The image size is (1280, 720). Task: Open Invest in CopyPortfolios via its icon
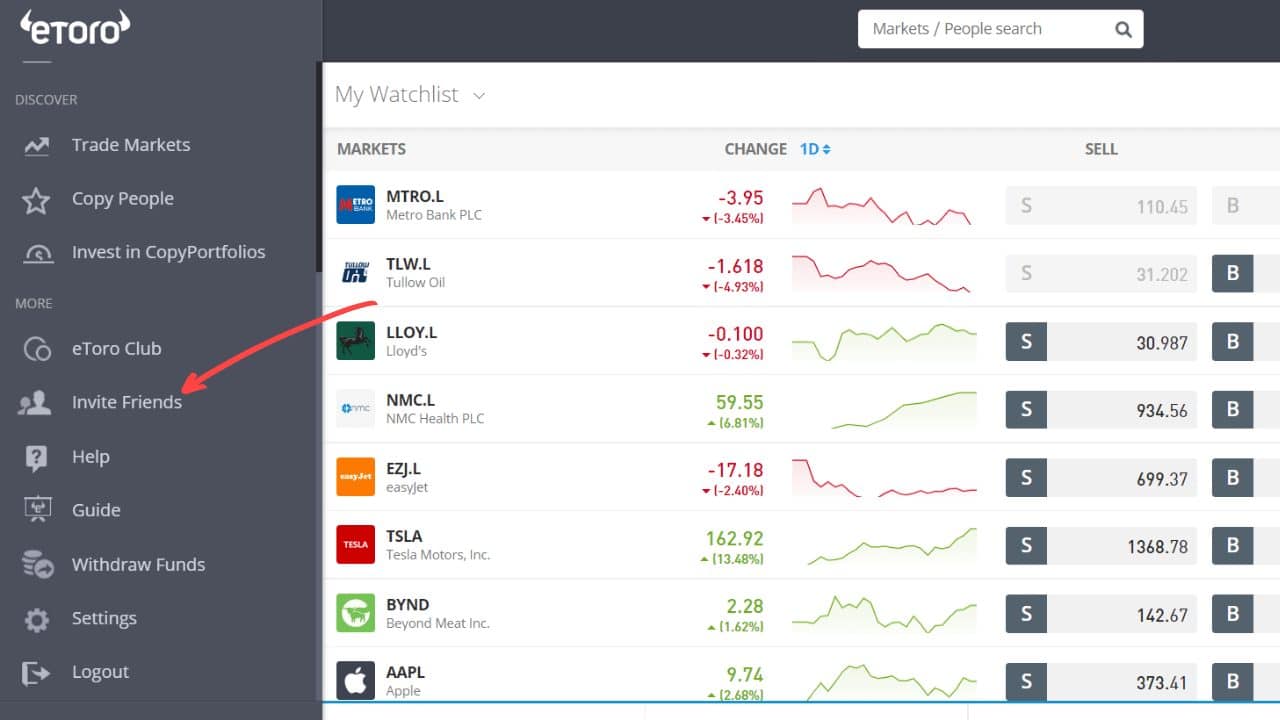click(x=36, y=252)
